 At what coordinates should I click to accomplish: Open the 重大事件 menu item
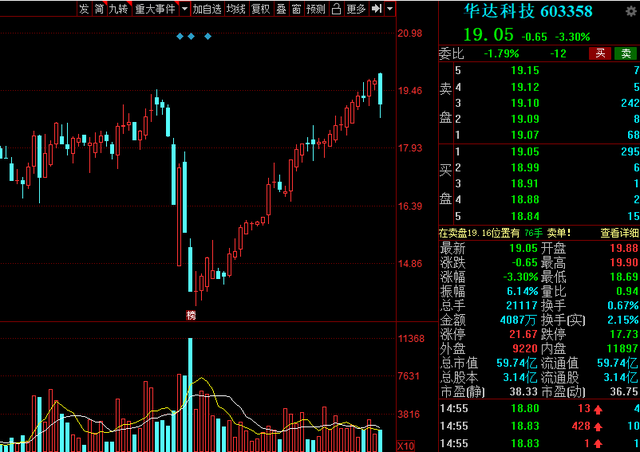[155, 9]
